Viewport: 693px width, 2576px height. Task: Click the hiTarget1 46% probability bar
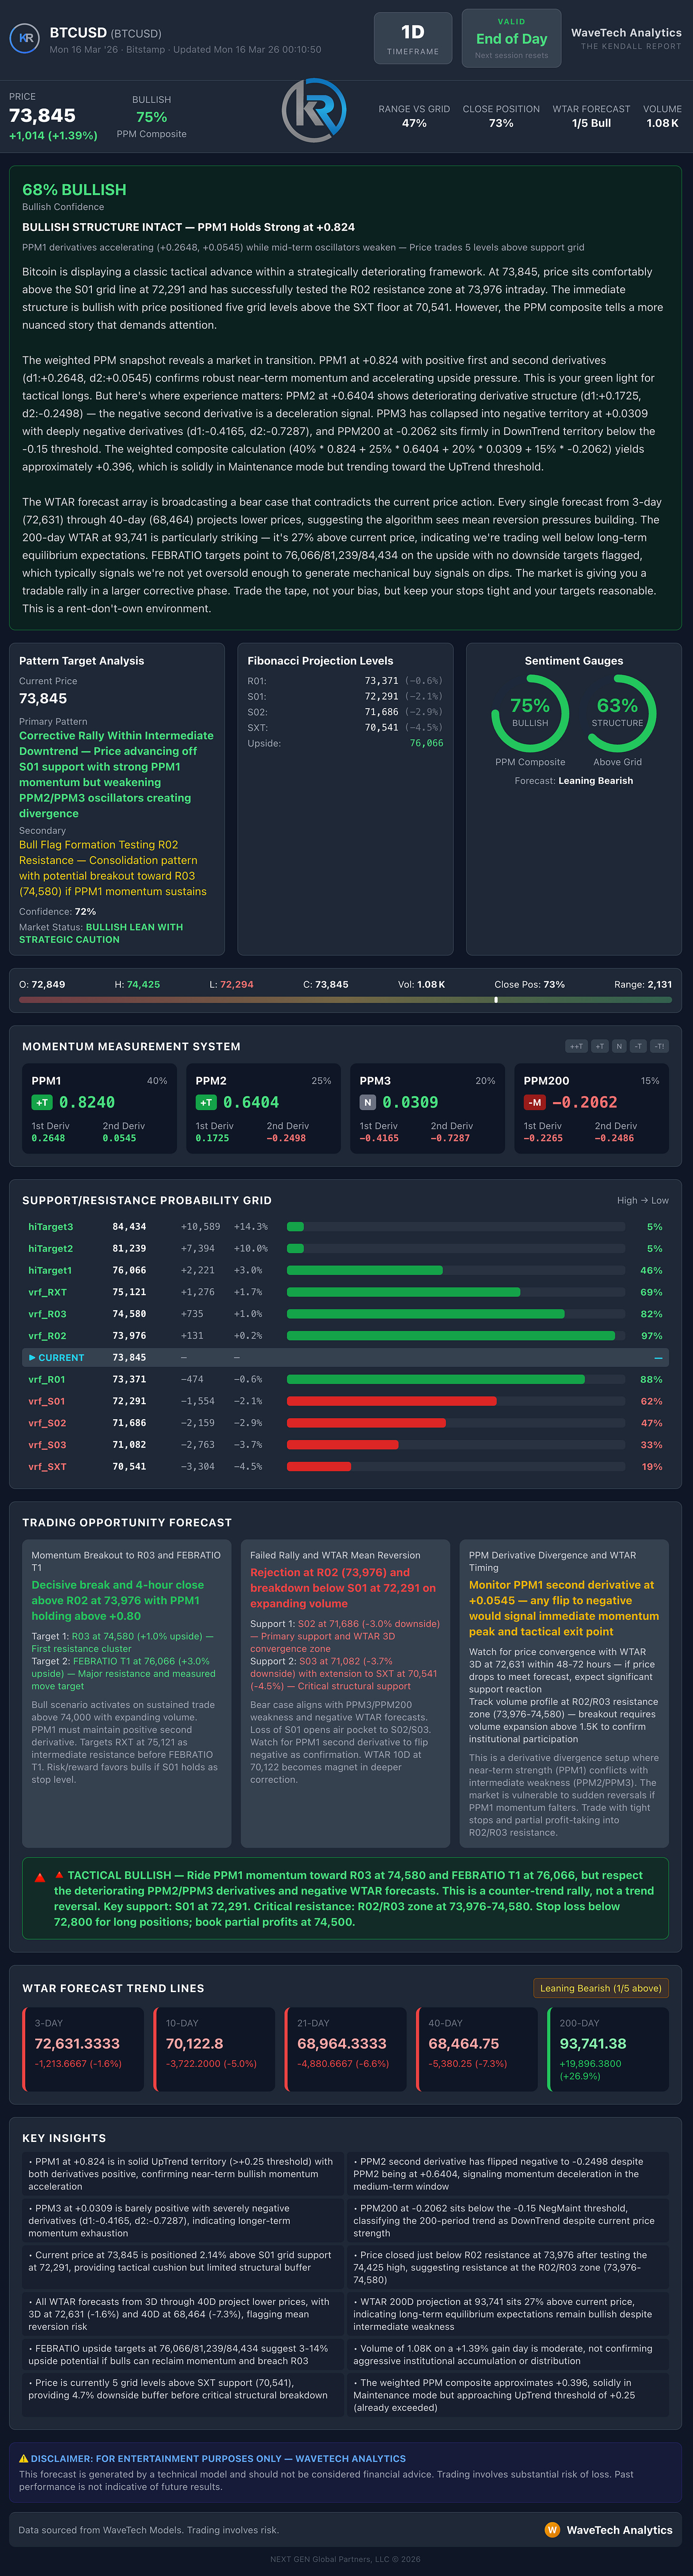click(x=364, y=1270)
